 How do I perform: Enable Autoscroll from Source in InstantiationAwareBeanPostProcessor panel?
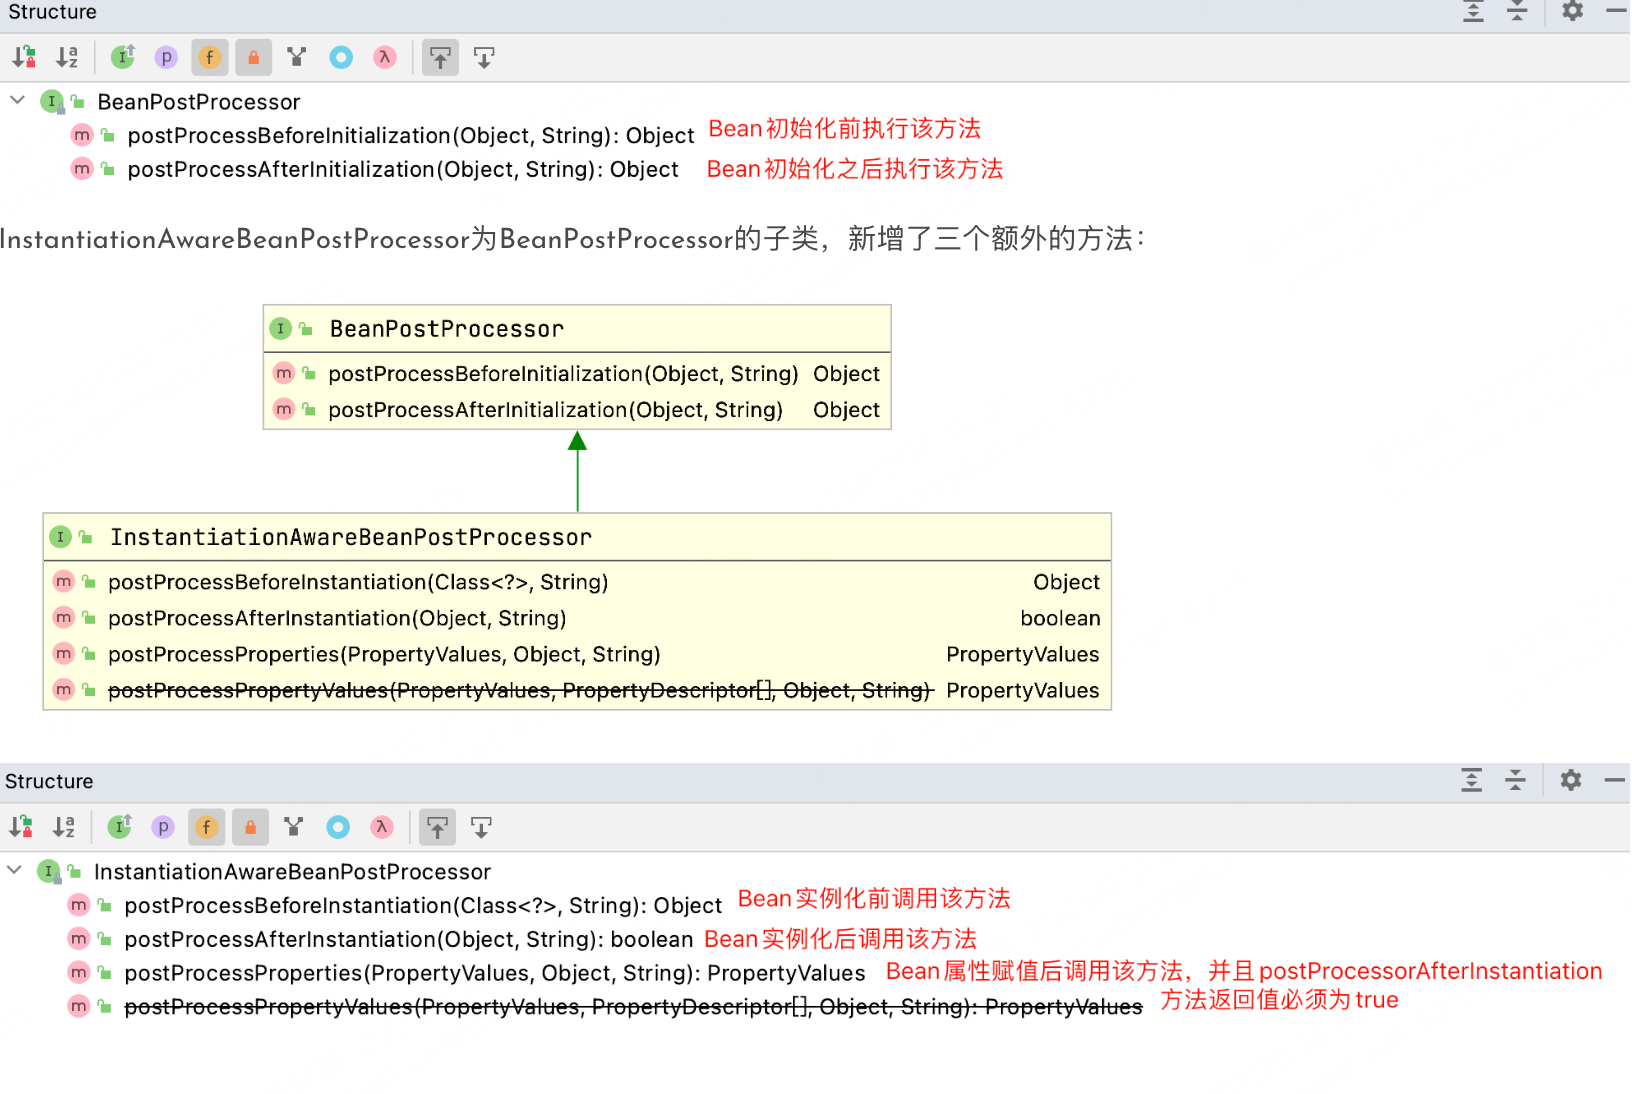(x=481, y=827)
